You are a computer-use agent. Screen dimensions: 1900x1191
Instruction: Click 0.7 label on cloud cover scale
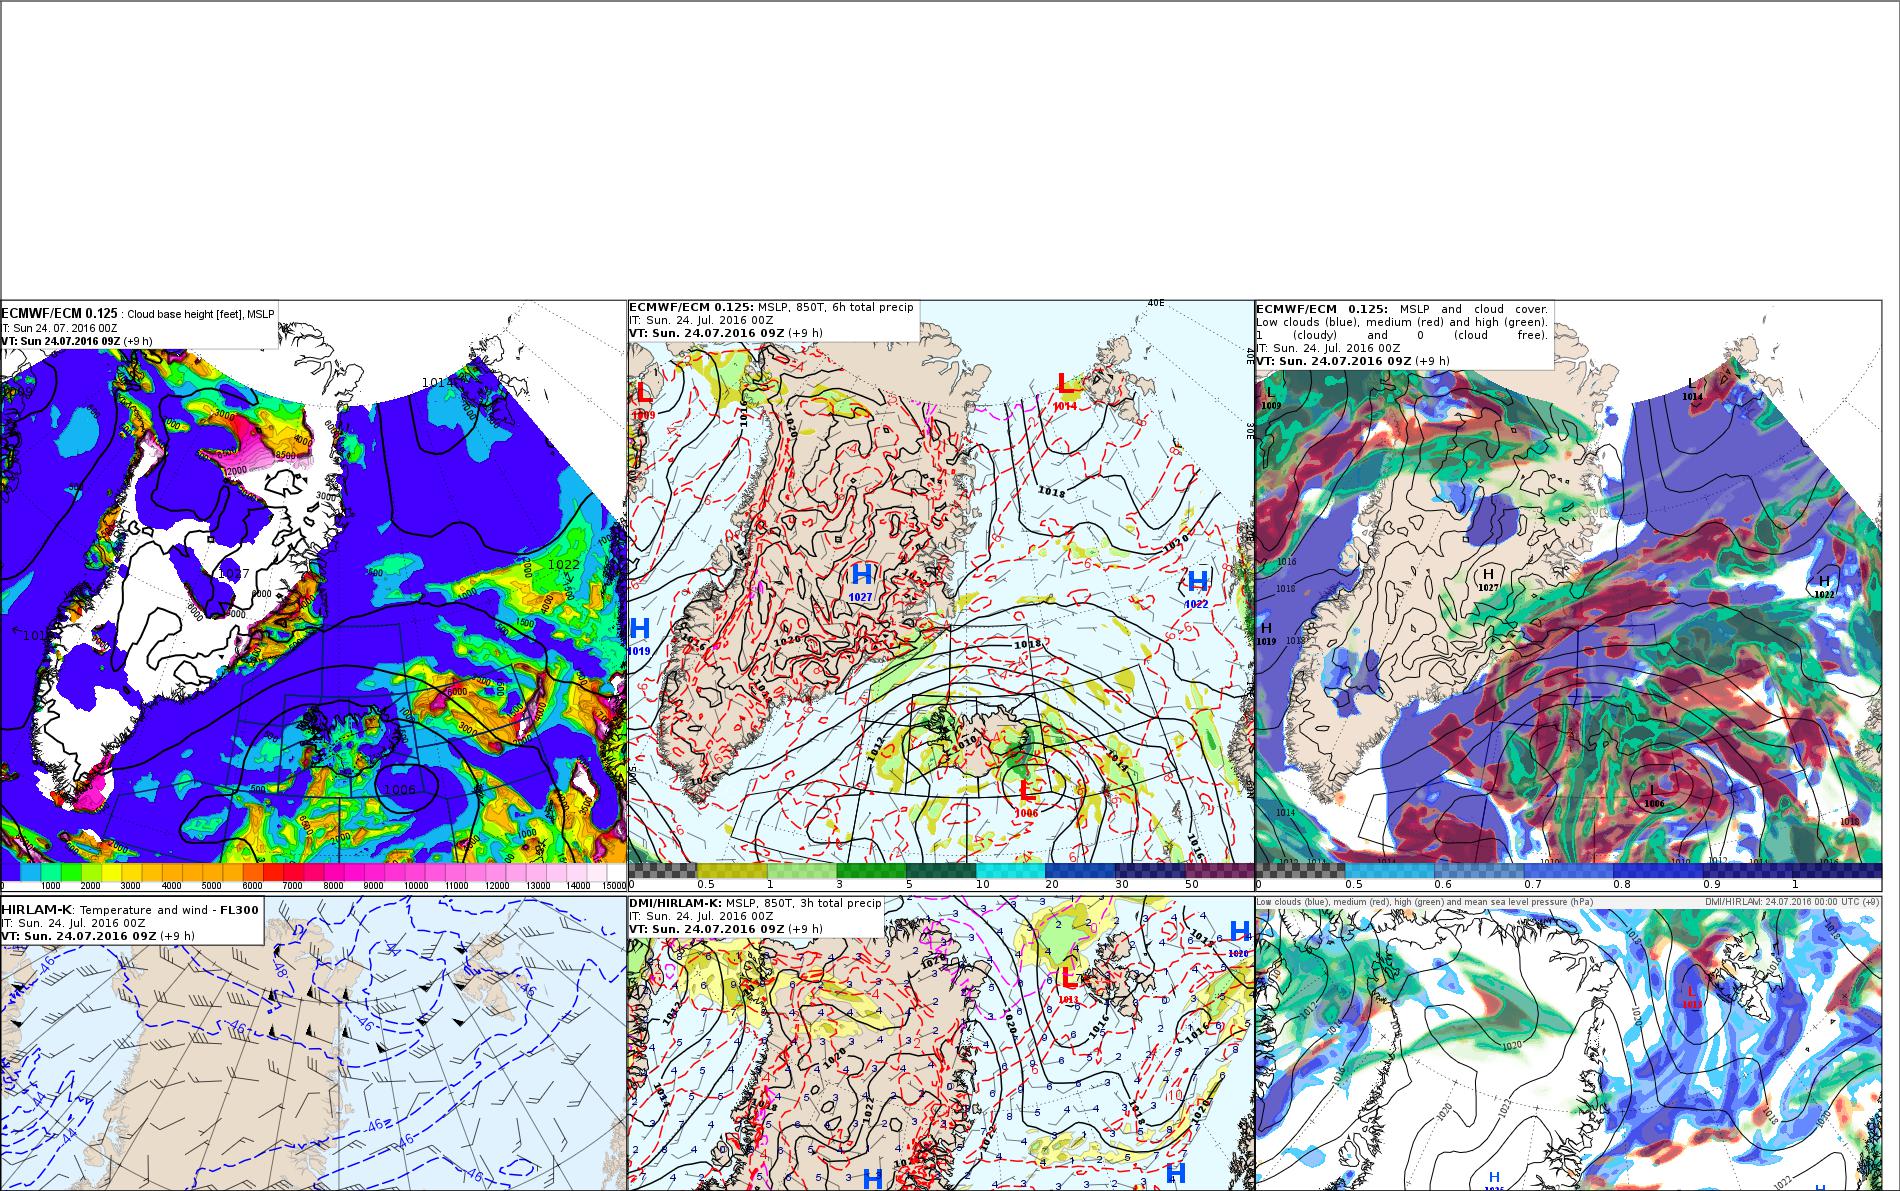(1532, 884)
